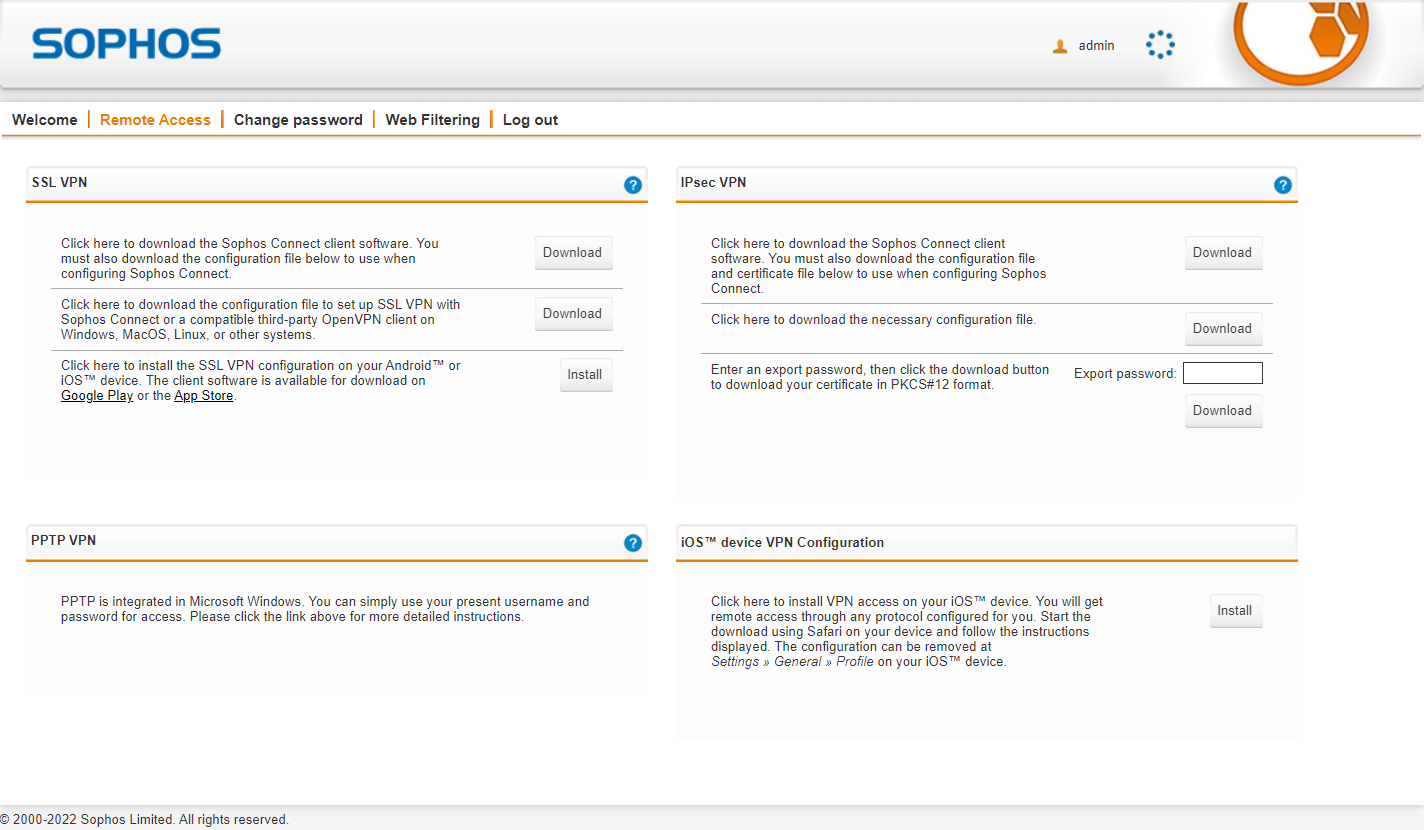Image resolution: width=1424 pixels, height=830 pixels.
Task: Download Sophos Connect client under IPsec VPN
Action: (x=1223, y=253)
